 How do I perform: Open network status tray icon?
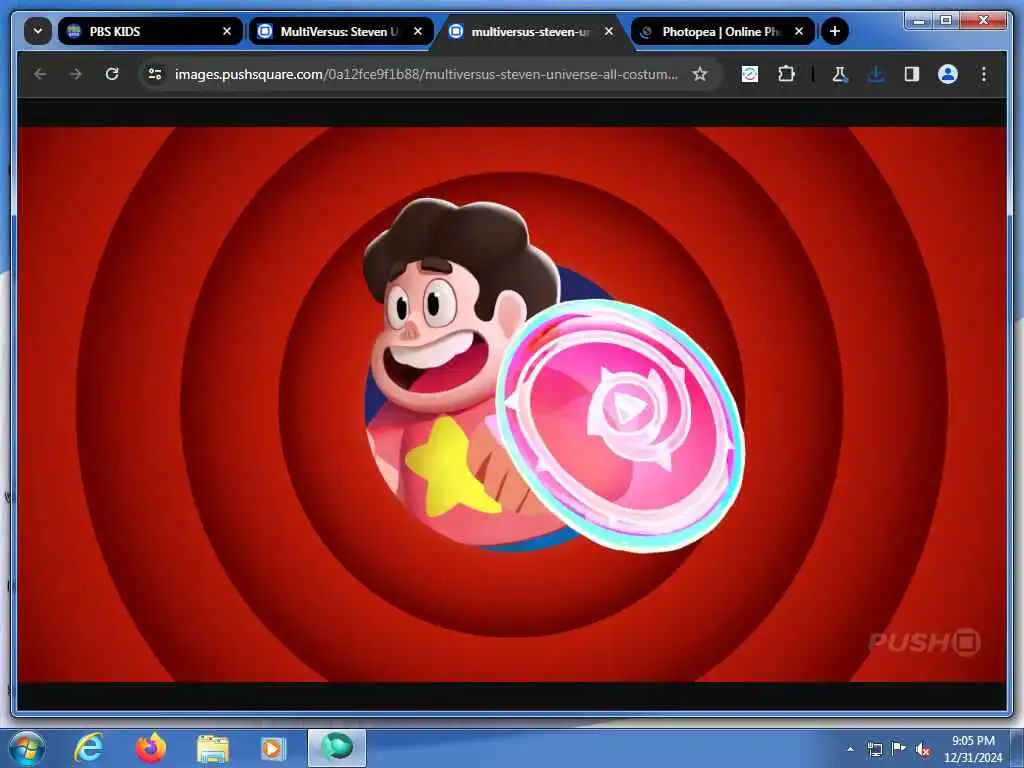(x=874, y=749)
